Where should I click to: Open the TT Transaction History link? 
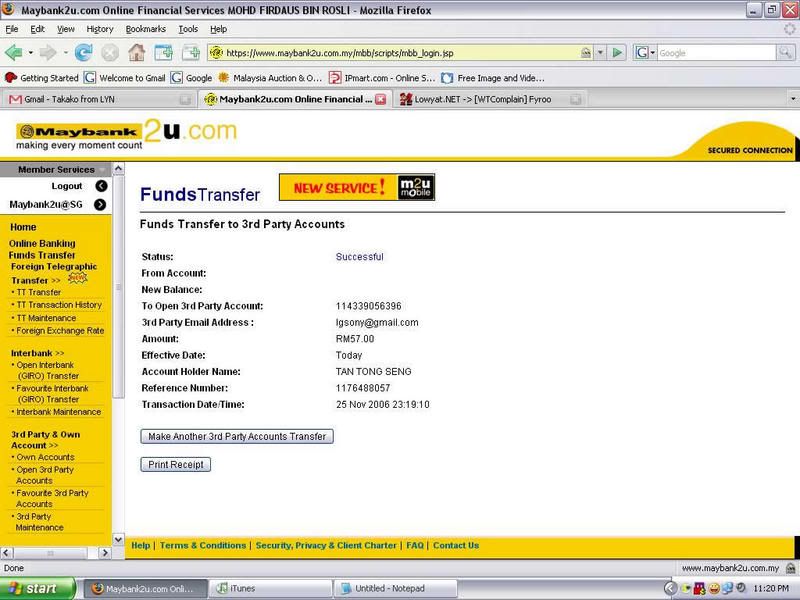(x=58, y=305)
